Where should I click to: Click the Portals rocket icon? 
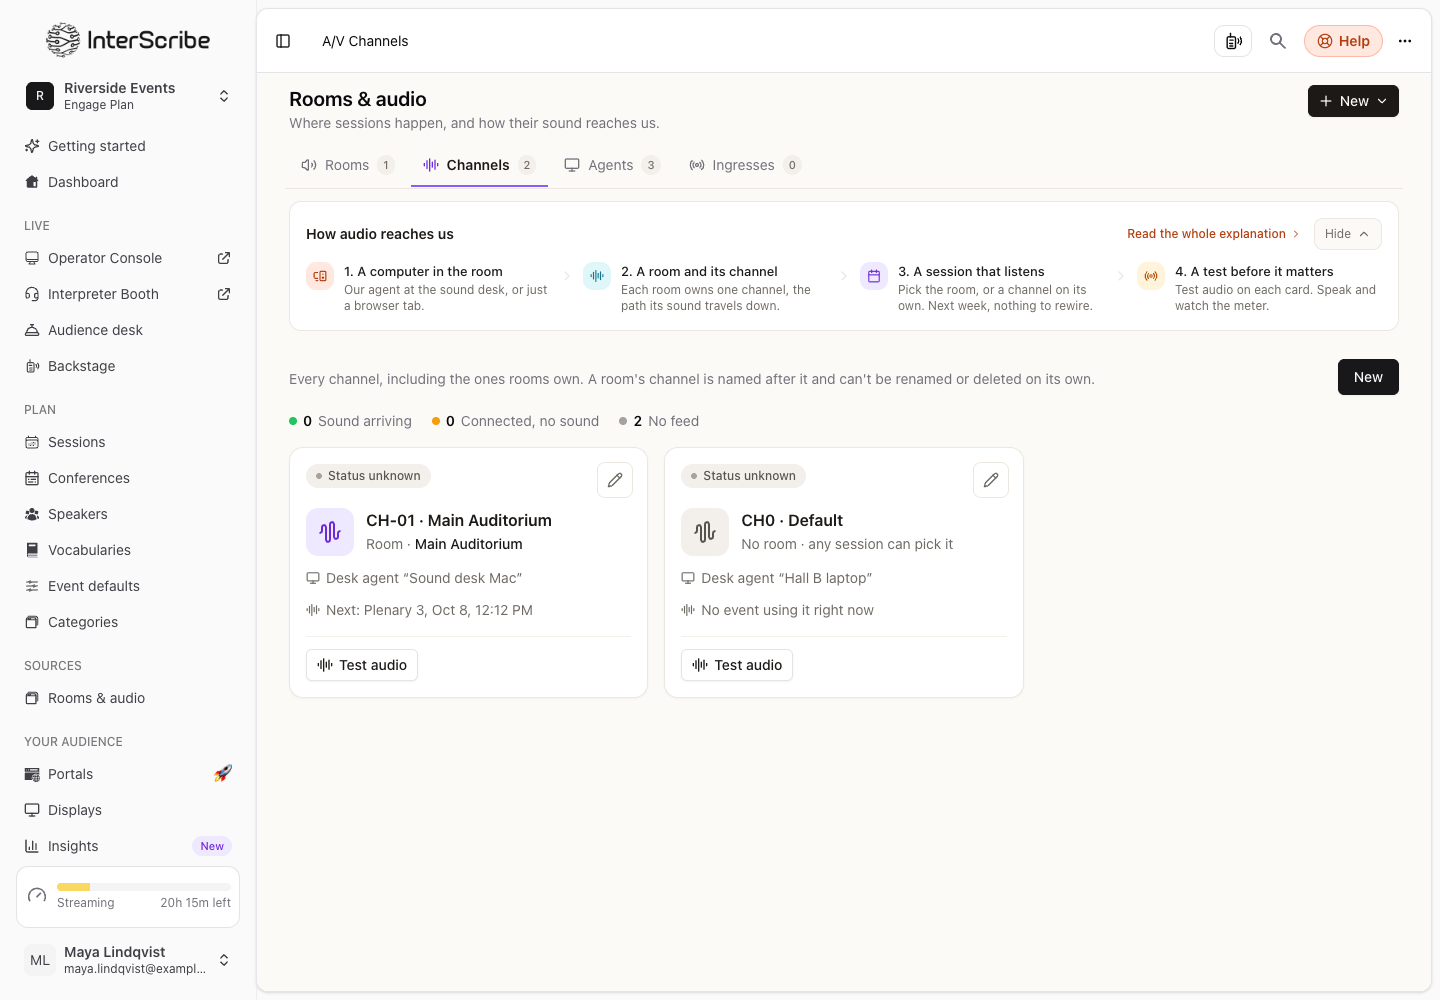pyautogui.click(x=223, y=773)
